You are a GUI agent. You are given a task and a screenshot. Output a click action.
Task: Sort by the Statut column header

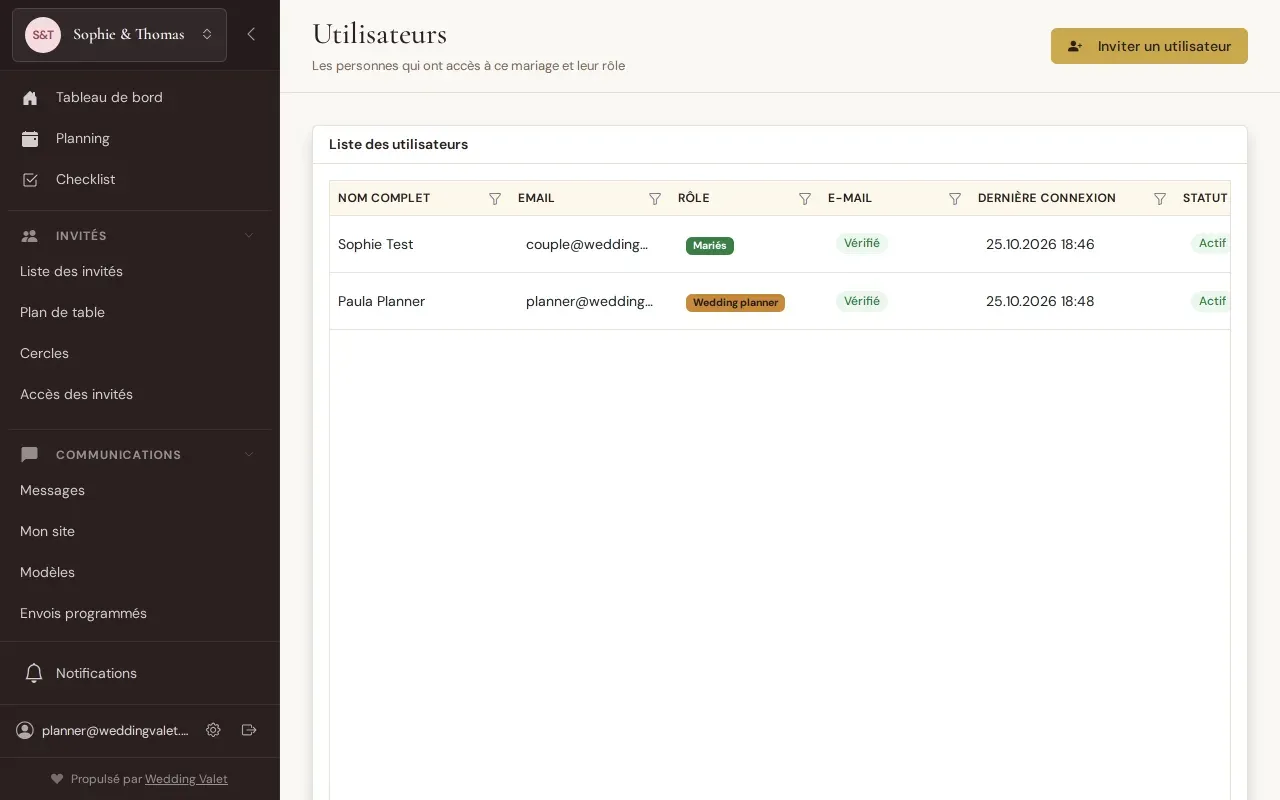tap(1205, 198)
